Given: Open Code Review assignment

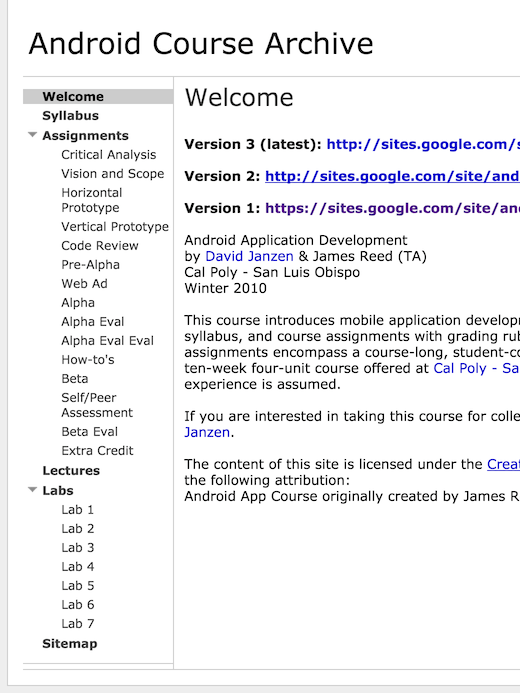Looking at the screenshot, I should tap(100, 246).
